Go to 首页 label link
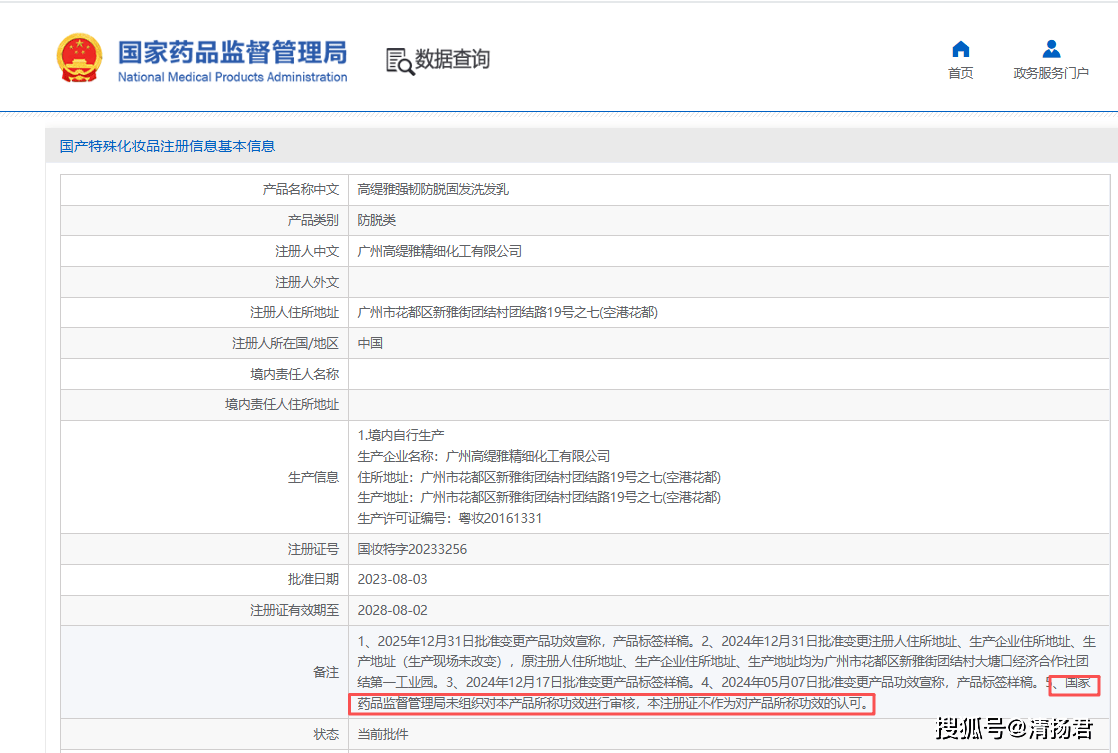This screenshot has width=1118, height=753. (960, 73)
